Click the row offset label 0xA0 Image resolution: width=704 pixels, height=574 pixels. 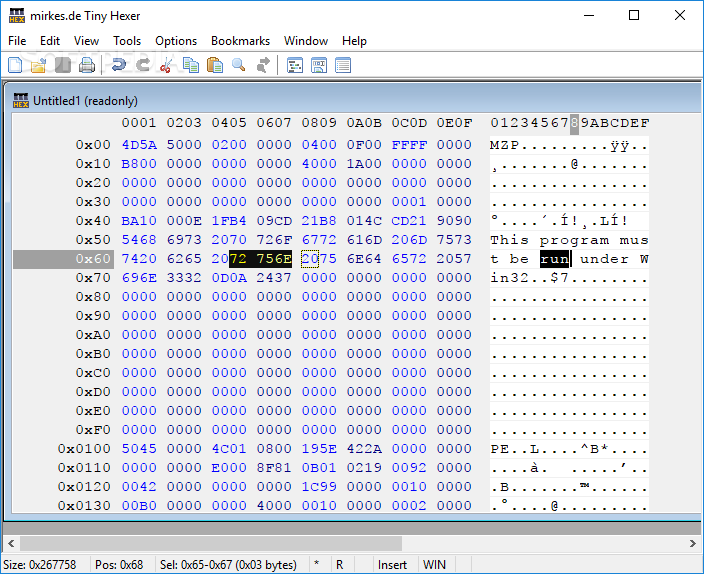pyautogui.click(x=93, y=335)
